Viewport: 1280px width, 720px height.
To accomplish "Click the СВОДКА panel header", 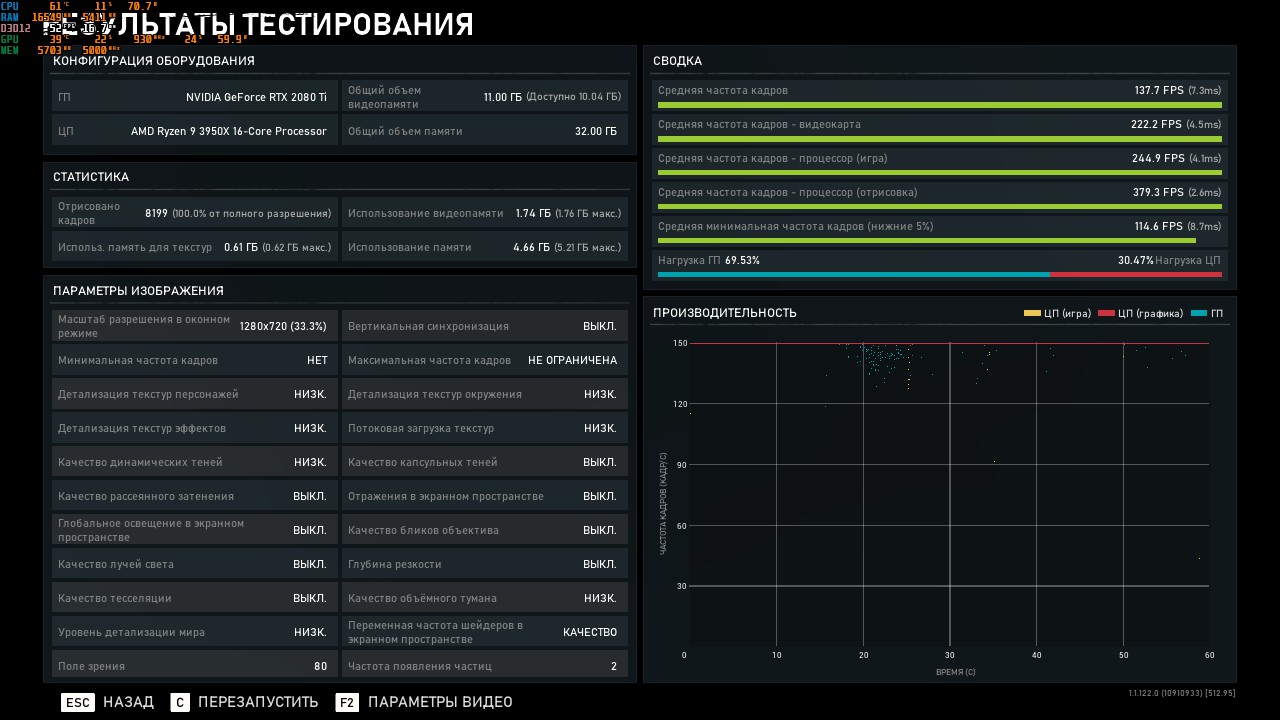I will (x=678, y=61).
